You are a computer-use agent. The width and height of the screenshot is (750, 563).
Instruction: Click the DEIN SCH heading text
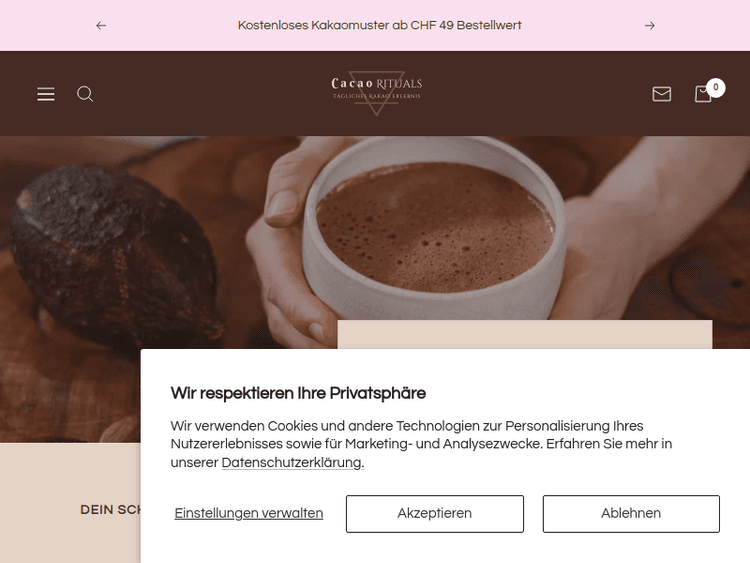click(110, 510)
